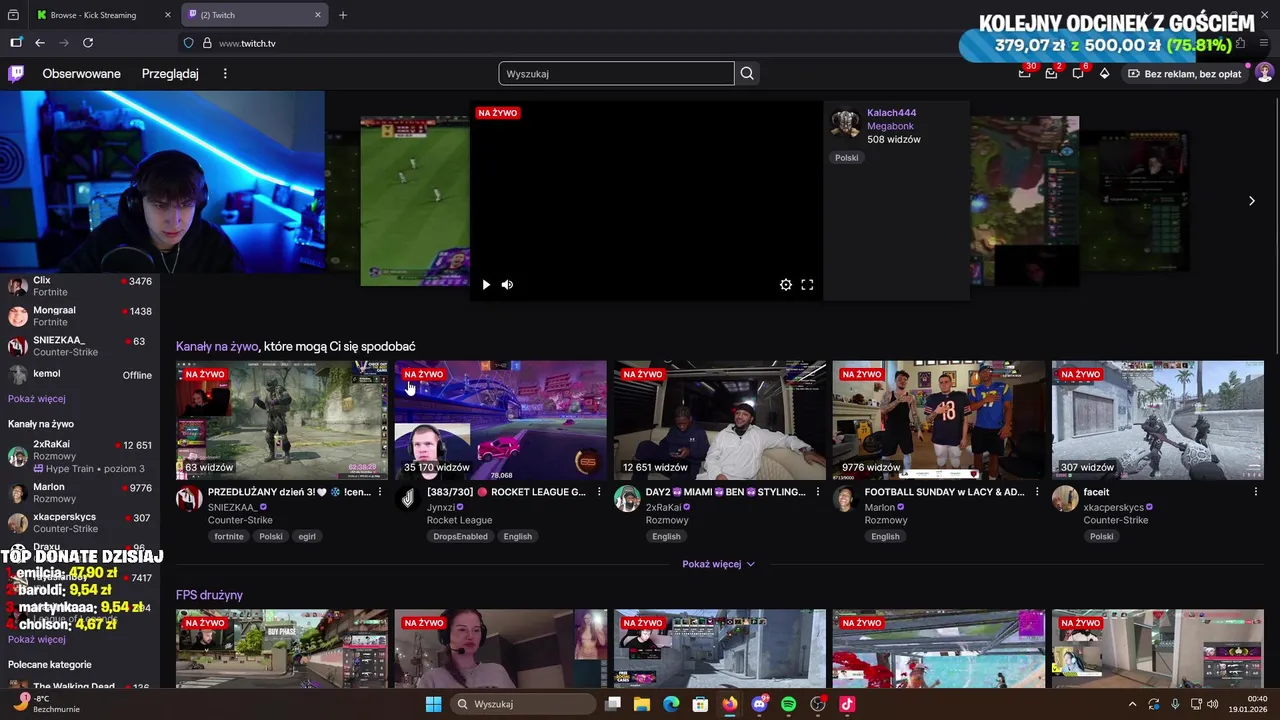Open featured player settings gear
This screenshot has height=720, width=1280.
coord(786,285)
